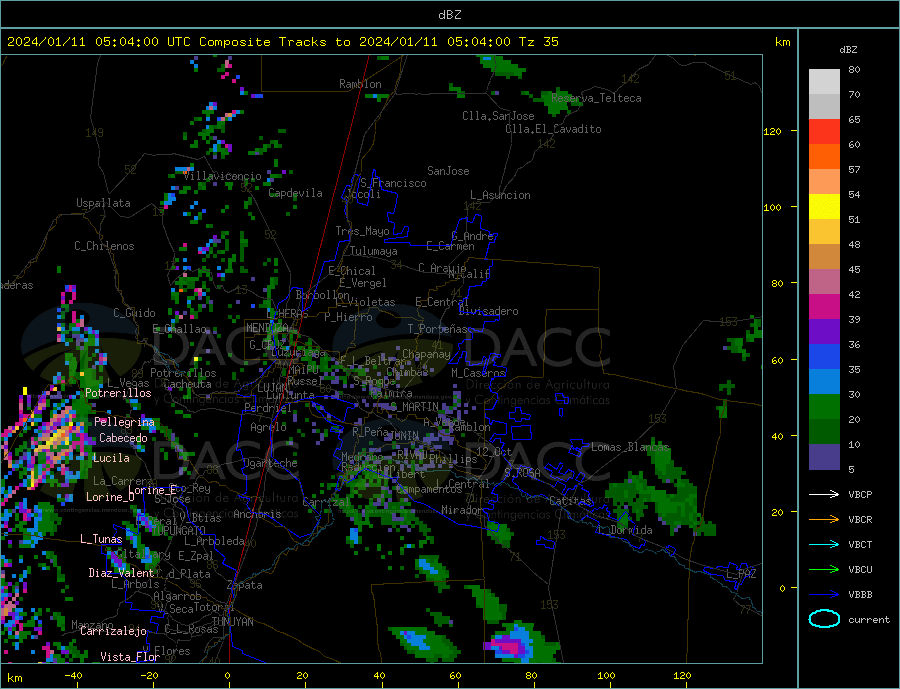Pick the mauve 42-45 dBZ swatch
This screenshot has height=689, width=900.
click(x=824, y=281)
